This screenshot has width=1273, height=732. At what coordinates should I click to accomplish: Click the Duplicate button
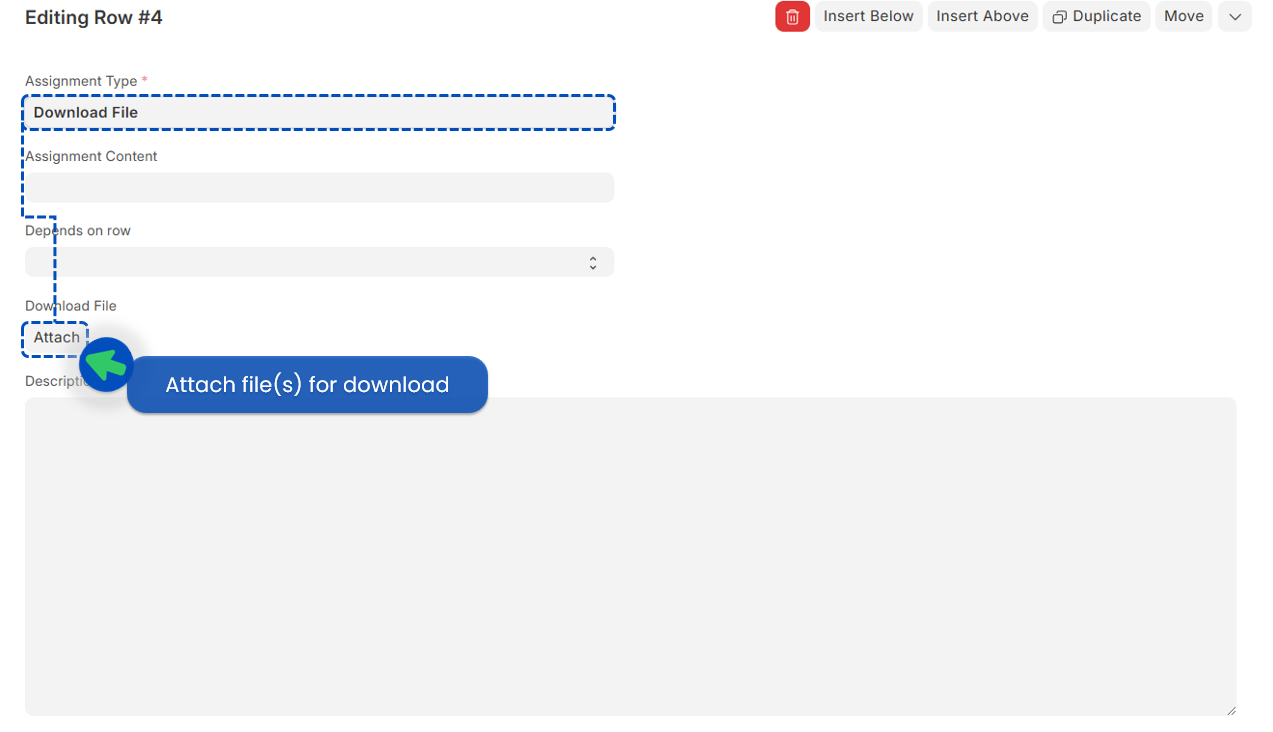(x=1096, y=16)
